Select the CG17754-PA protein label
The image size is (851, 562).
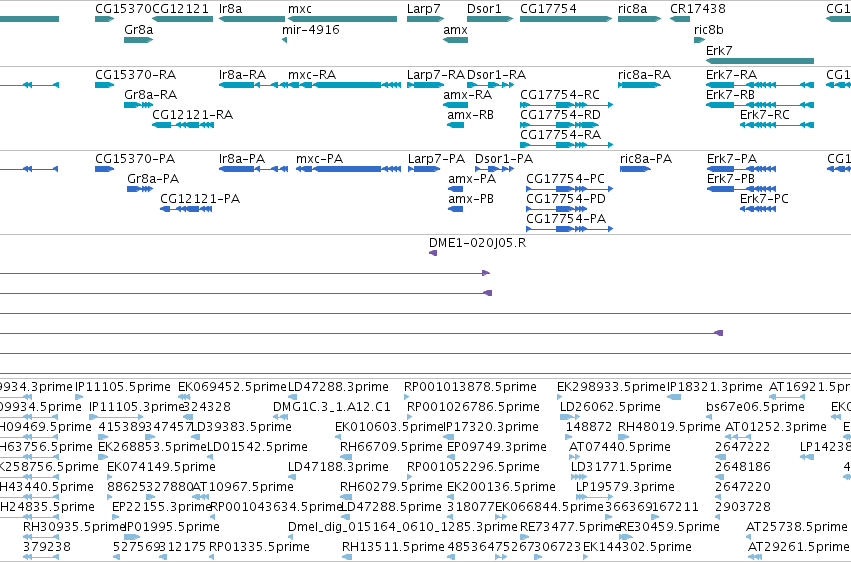click(x=566, y=219)
